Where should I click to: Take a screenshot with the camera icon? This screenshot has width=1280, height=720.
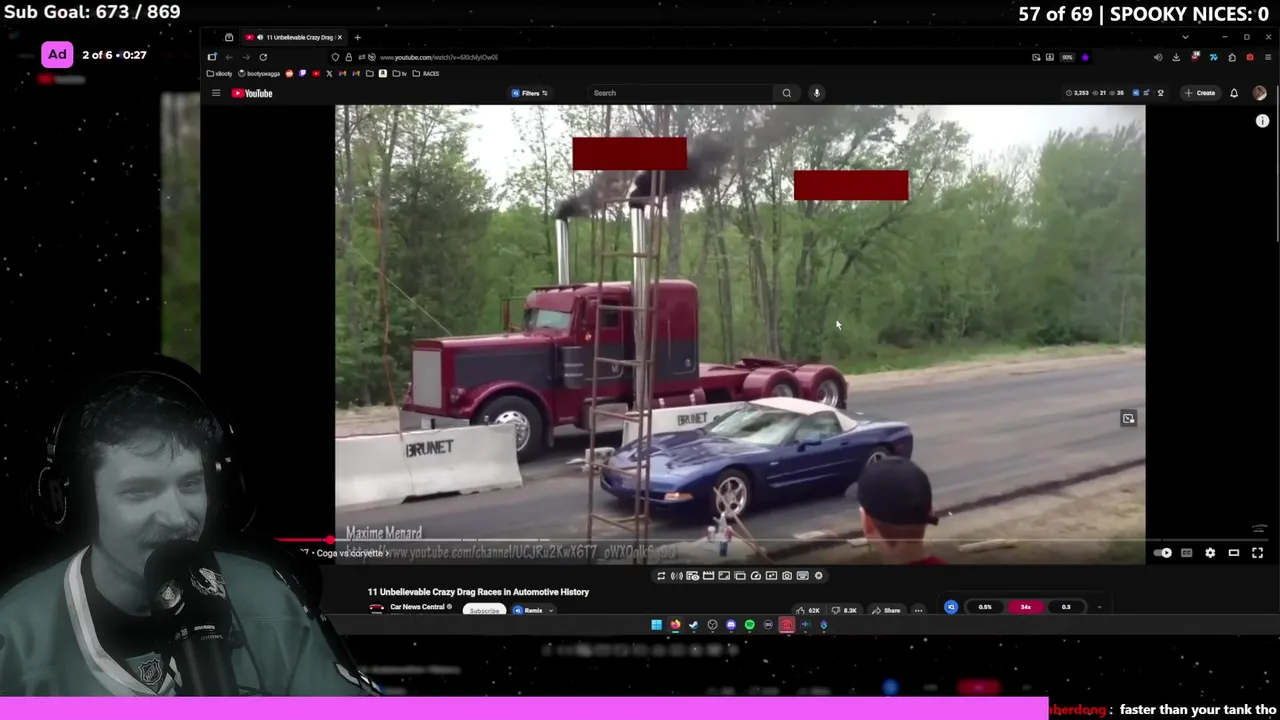click(x=787, y=576)
